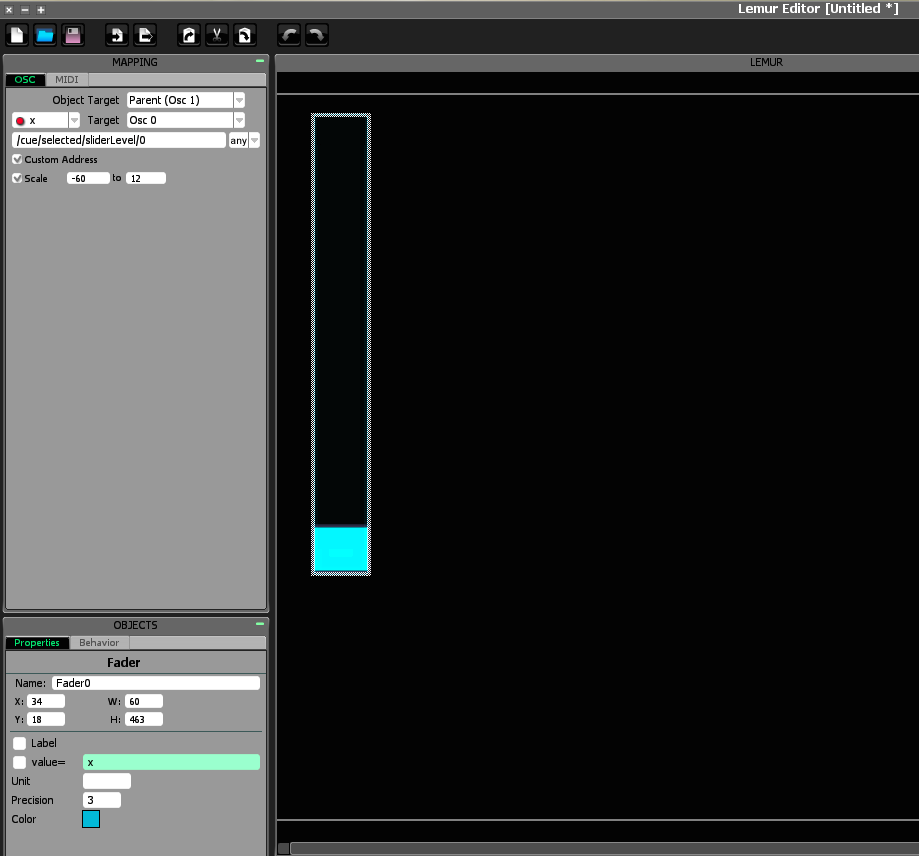Save the project with the floppy icon

tap(72, 36)
